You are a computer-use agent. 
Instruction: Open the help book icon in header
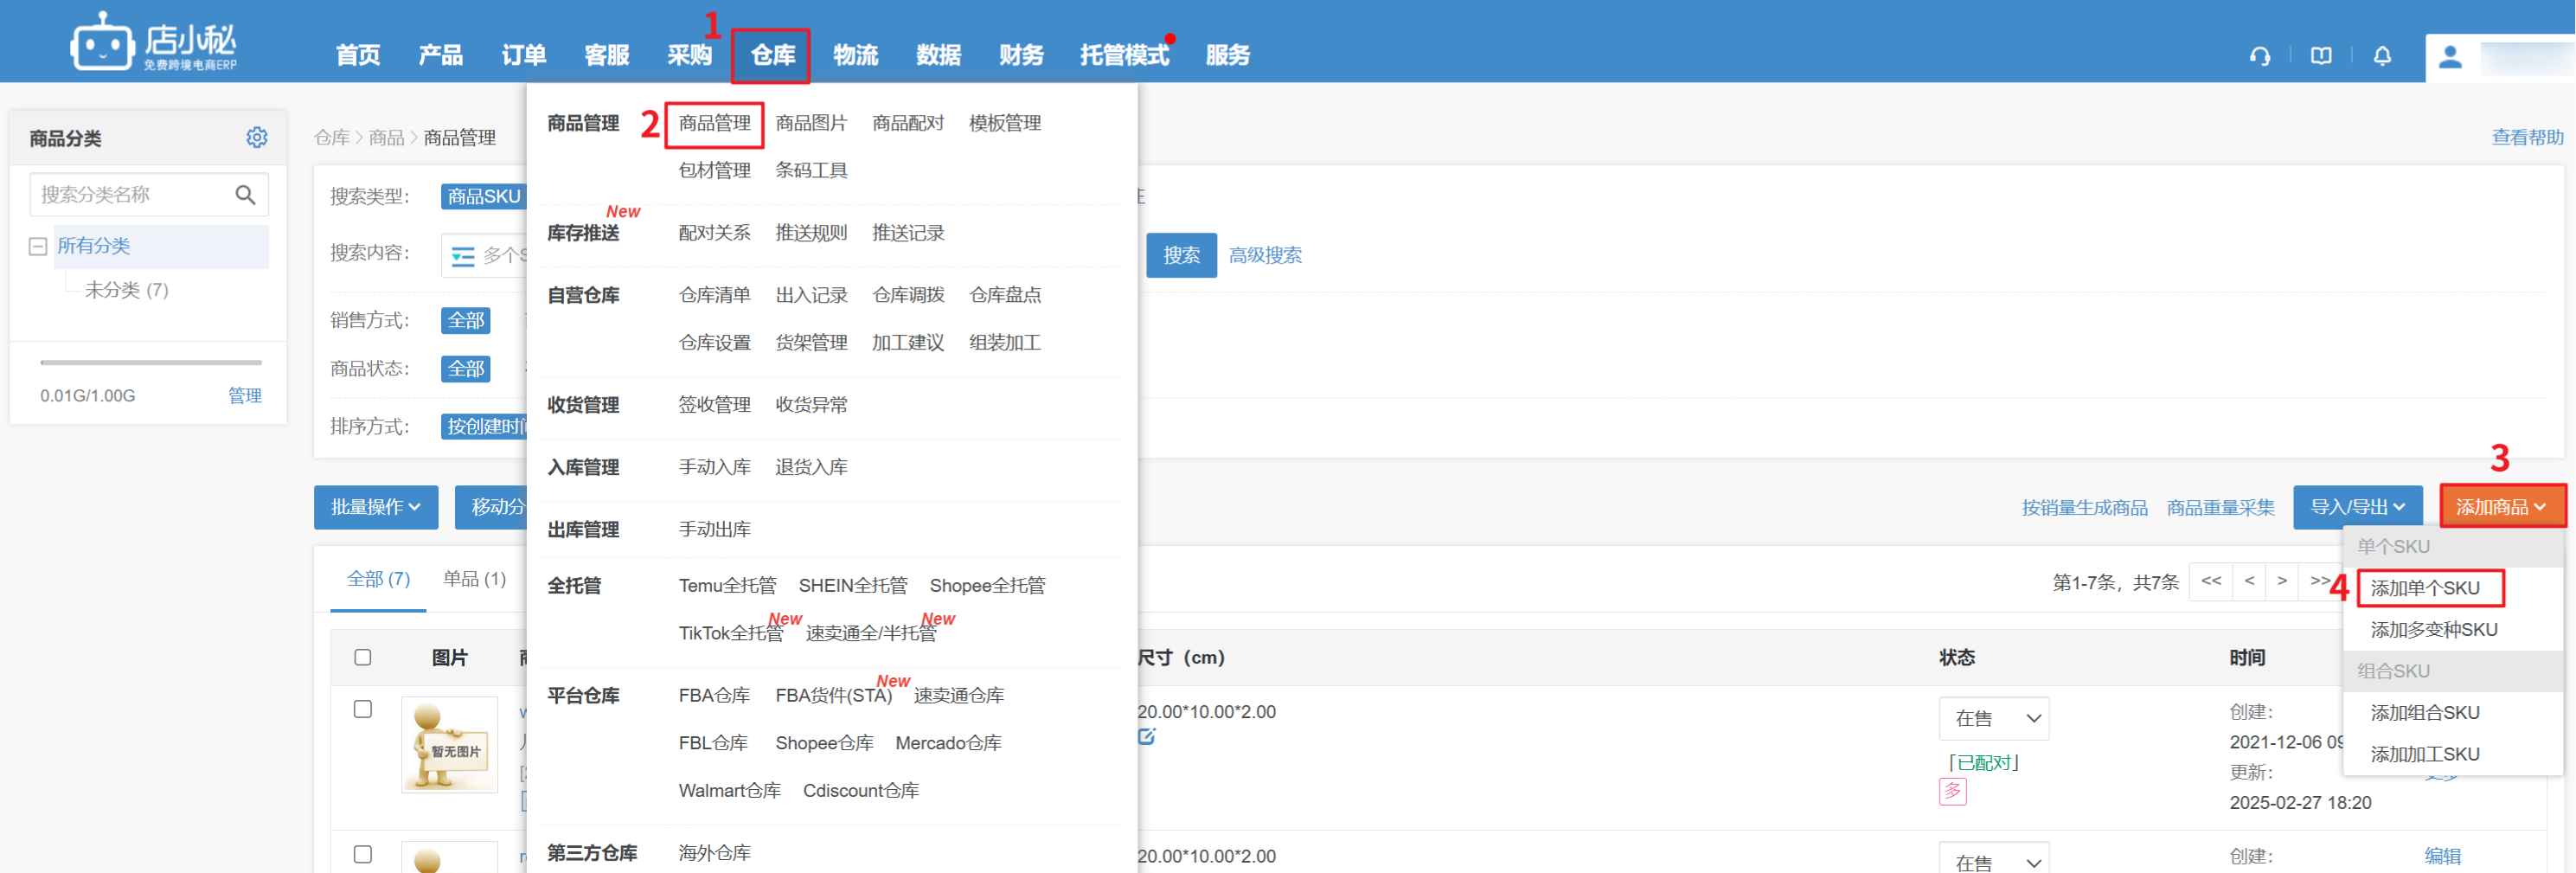coord(2321,56)
